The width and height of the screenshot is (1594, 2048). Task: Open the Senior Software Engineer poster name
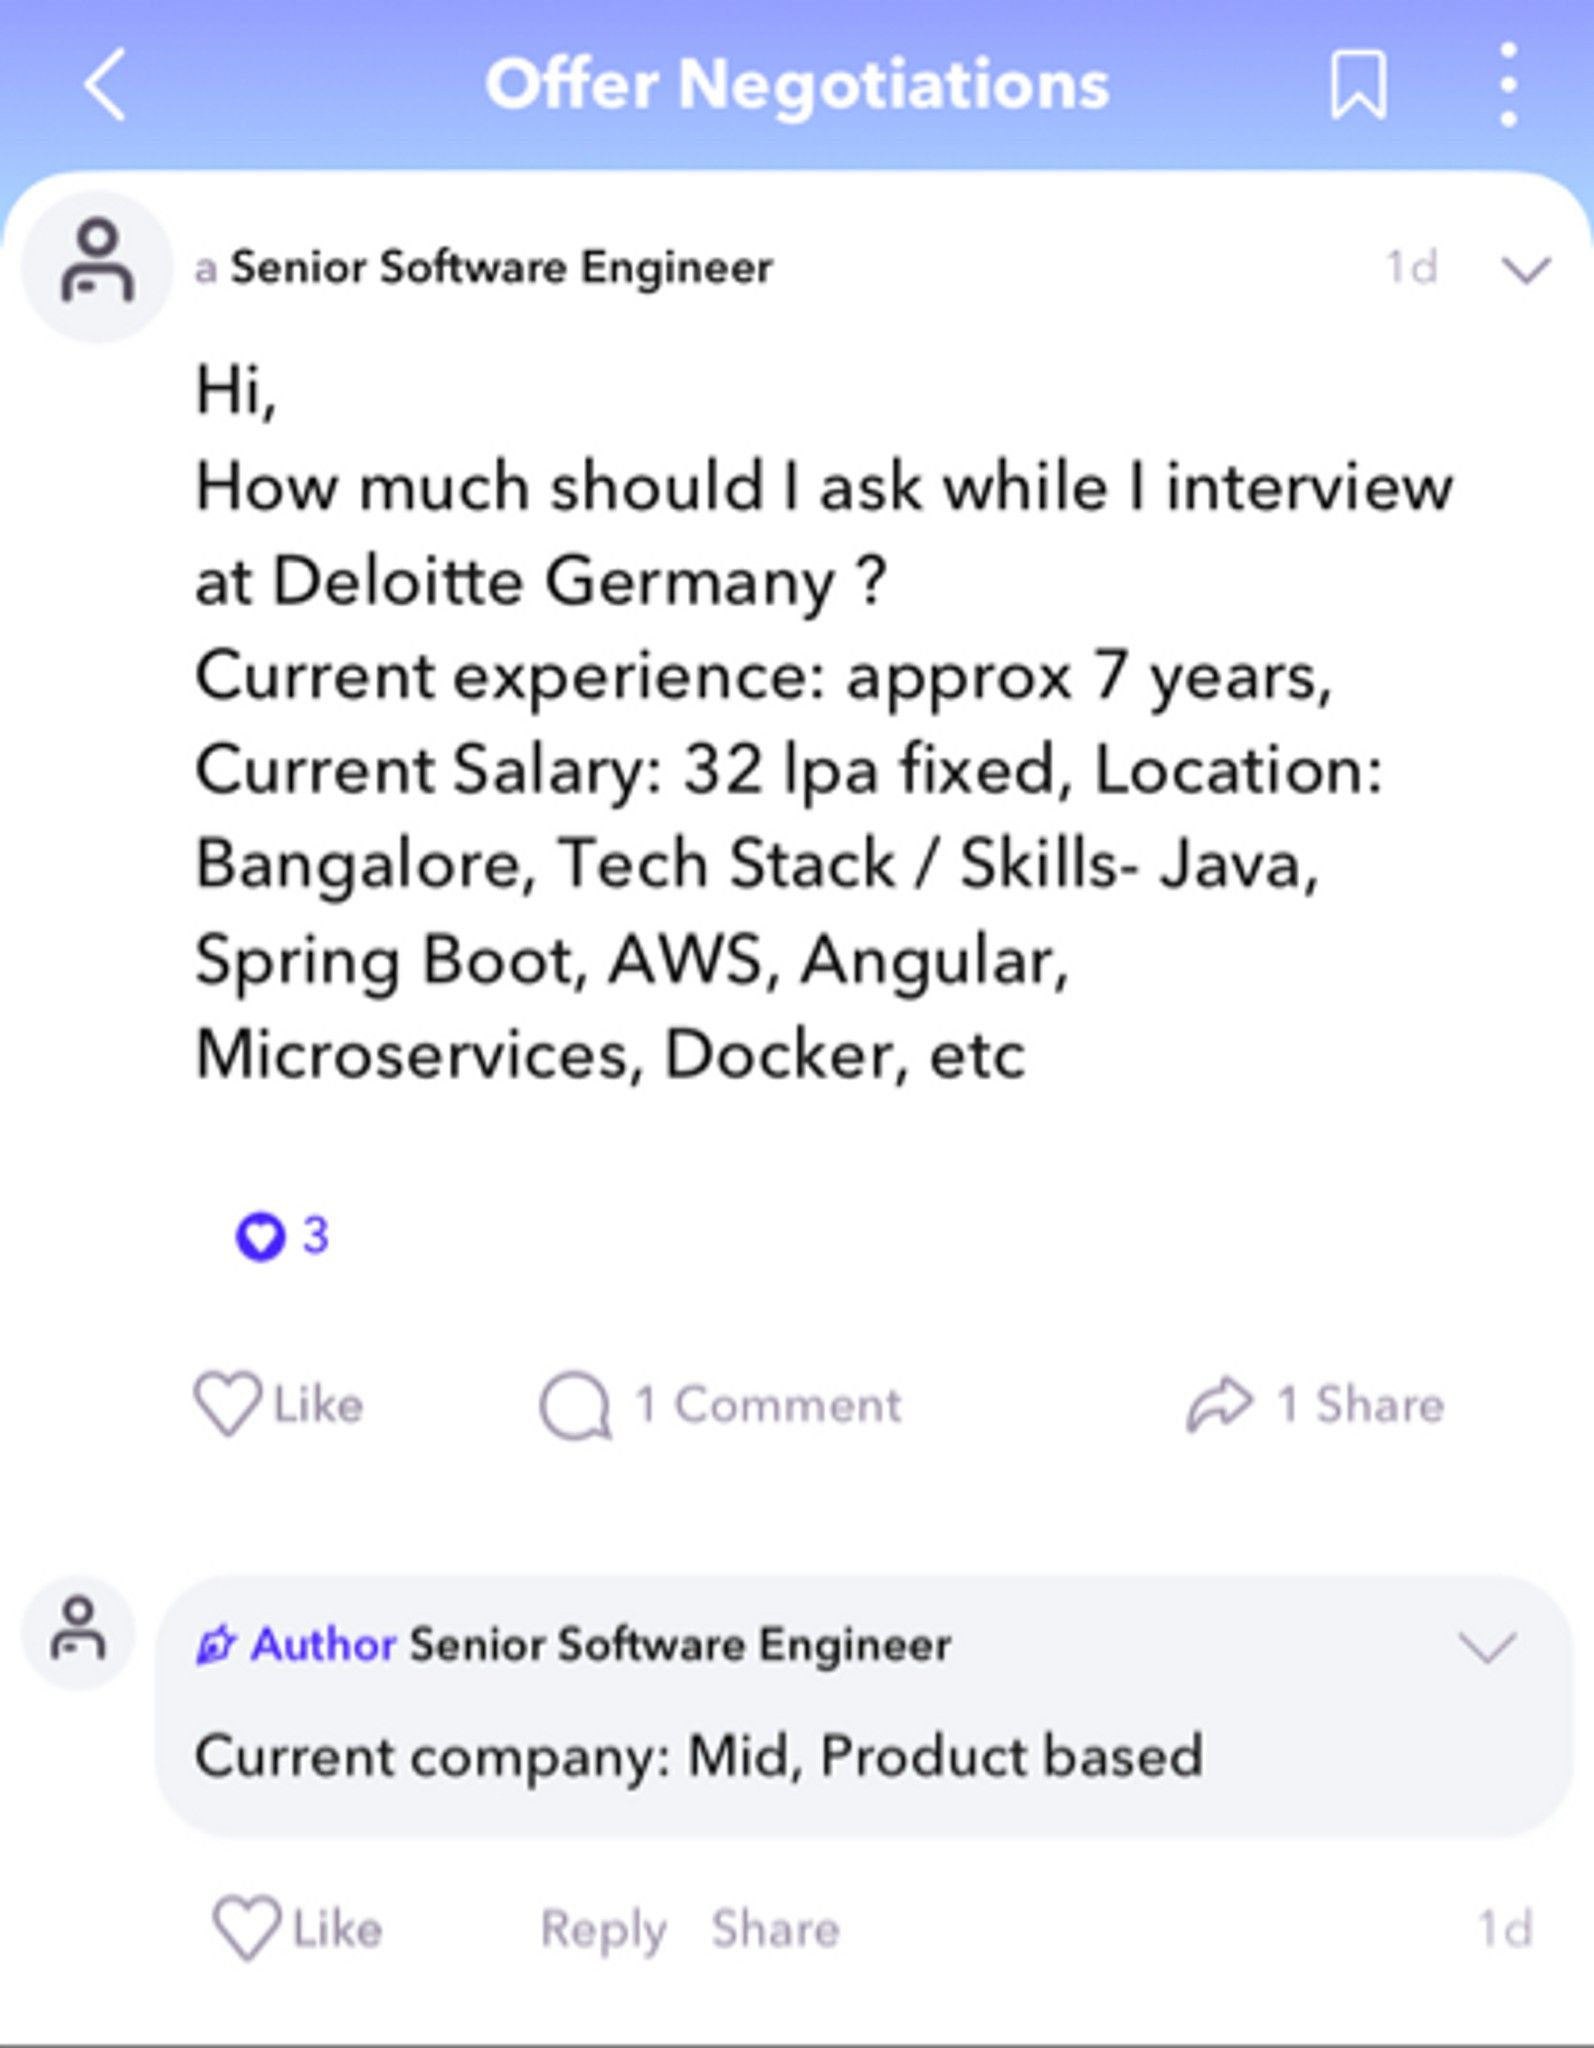[502, 267]
